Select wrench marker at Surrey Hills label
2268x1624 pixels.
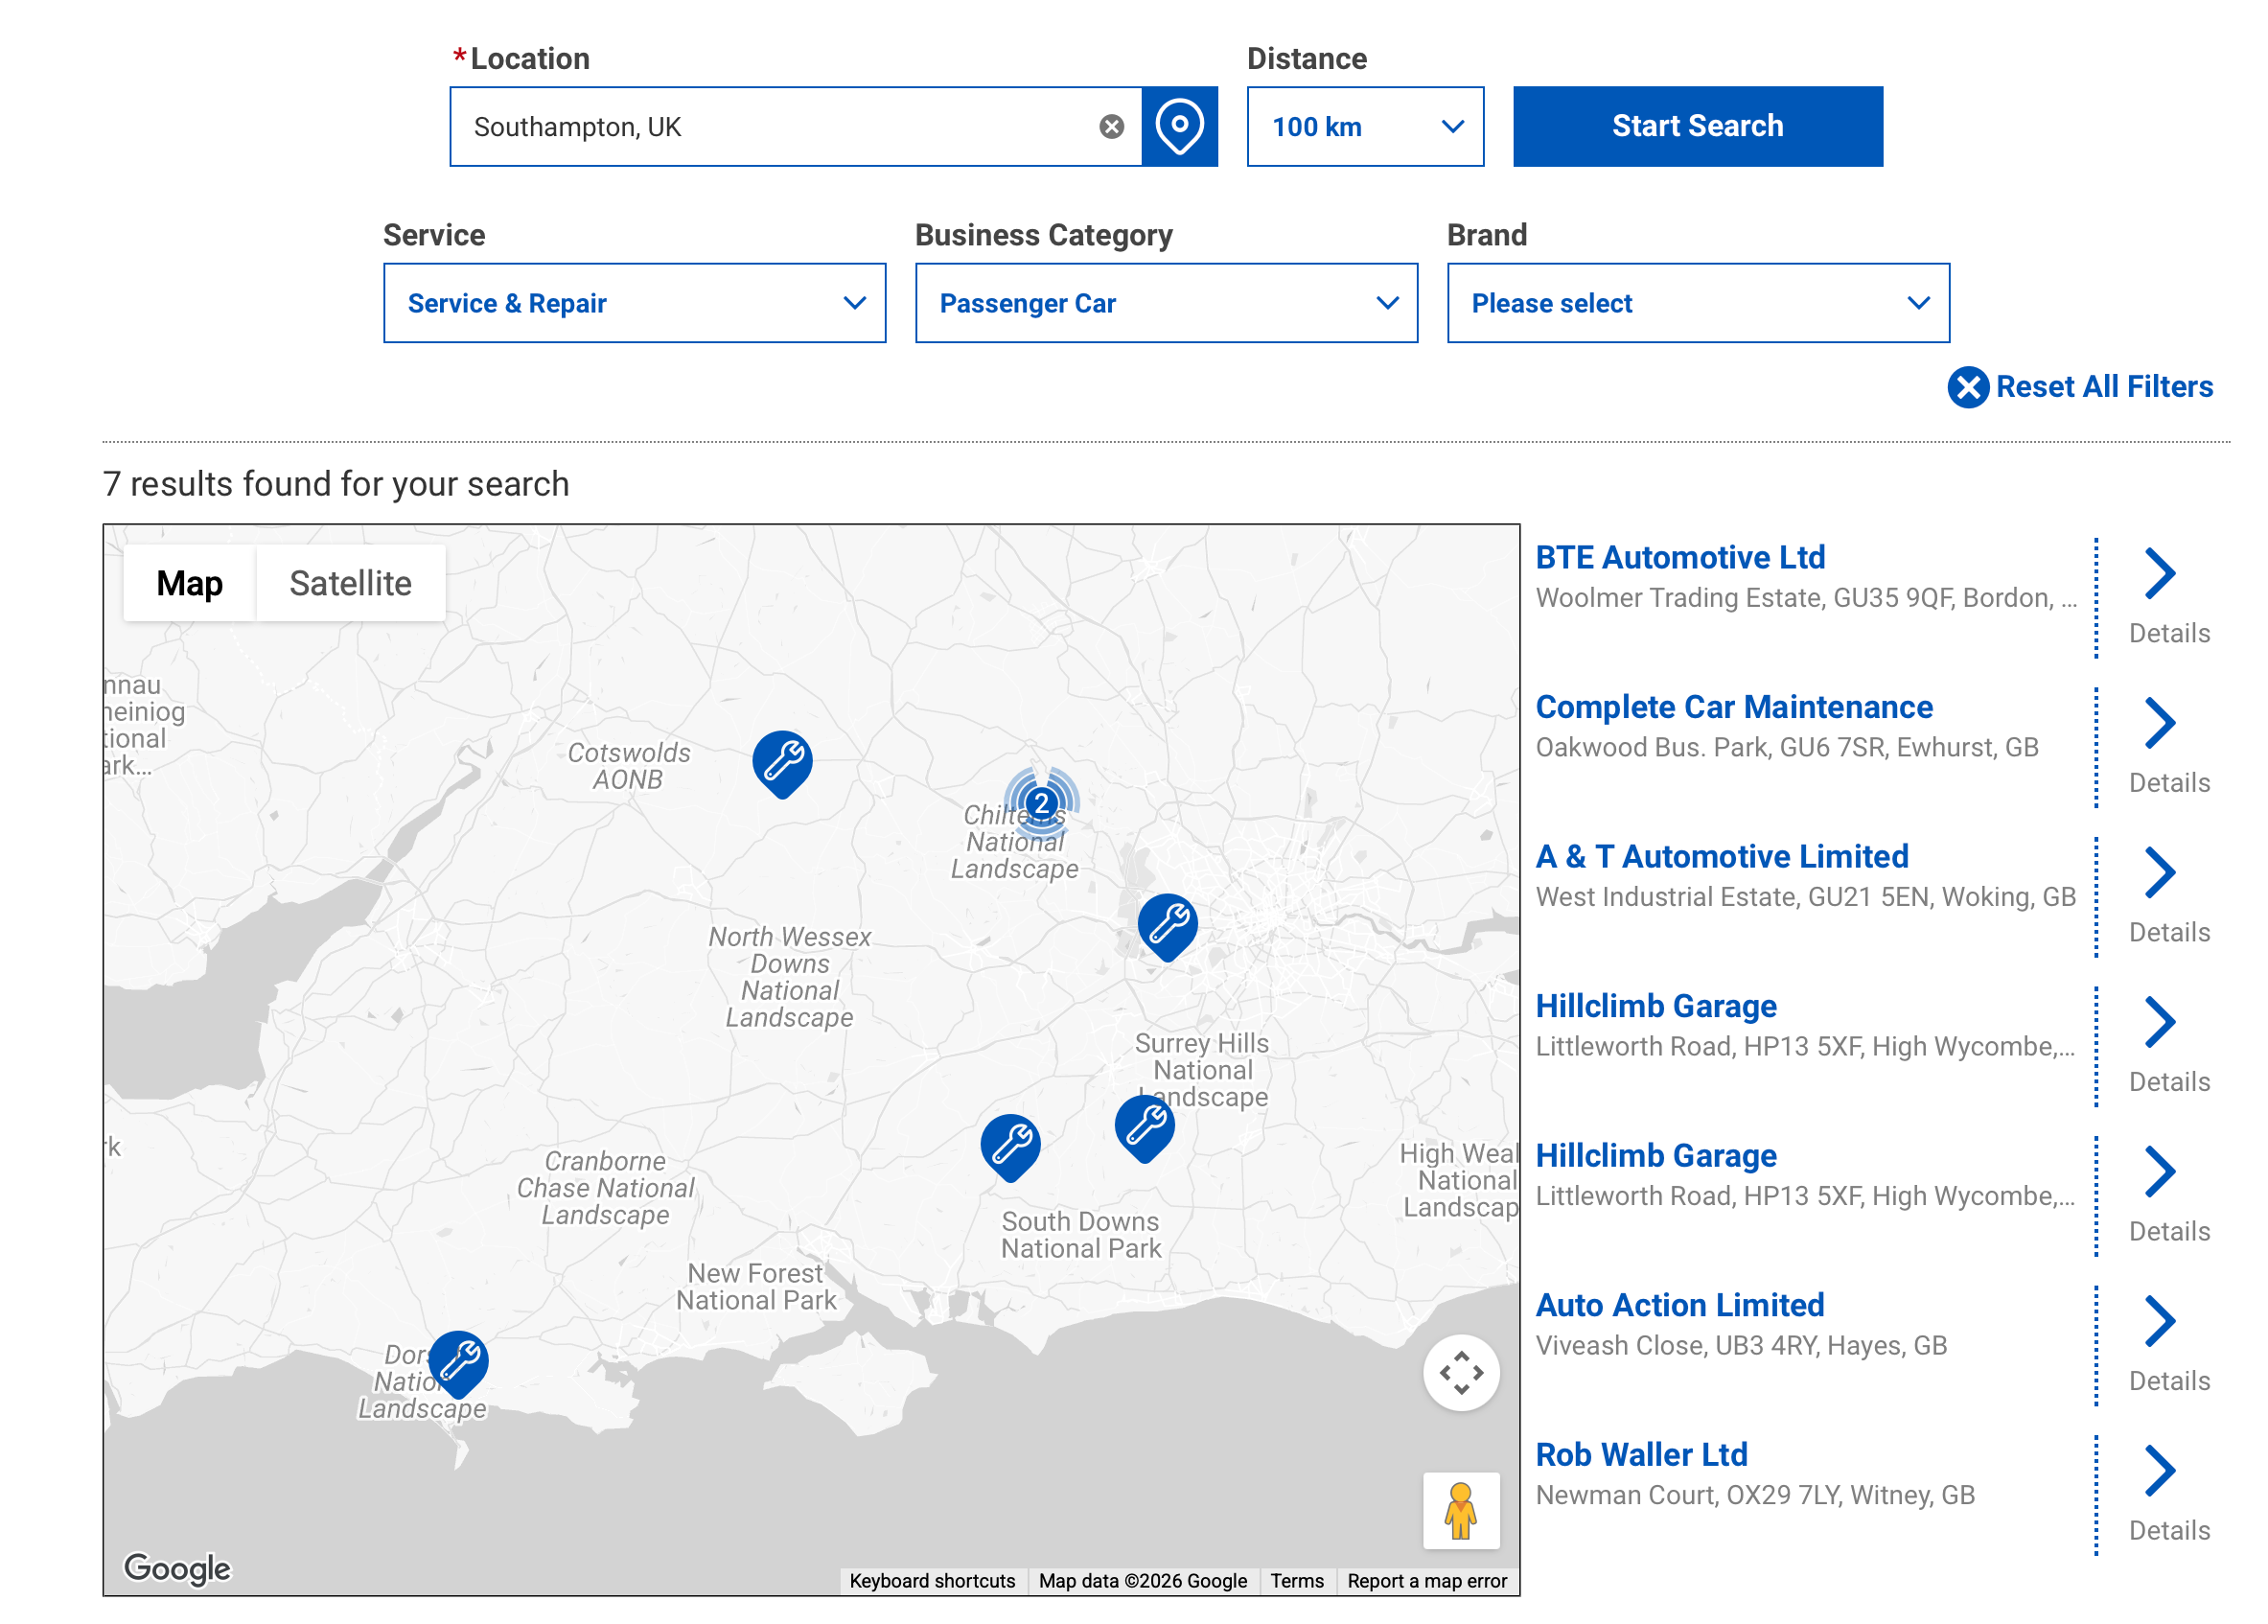click(1144, 1129)
